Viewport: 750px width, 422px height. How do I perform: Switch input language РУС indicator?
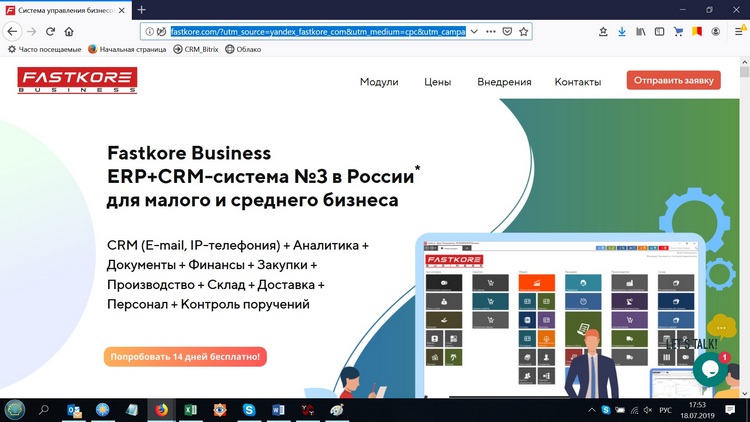pos(665,410)
